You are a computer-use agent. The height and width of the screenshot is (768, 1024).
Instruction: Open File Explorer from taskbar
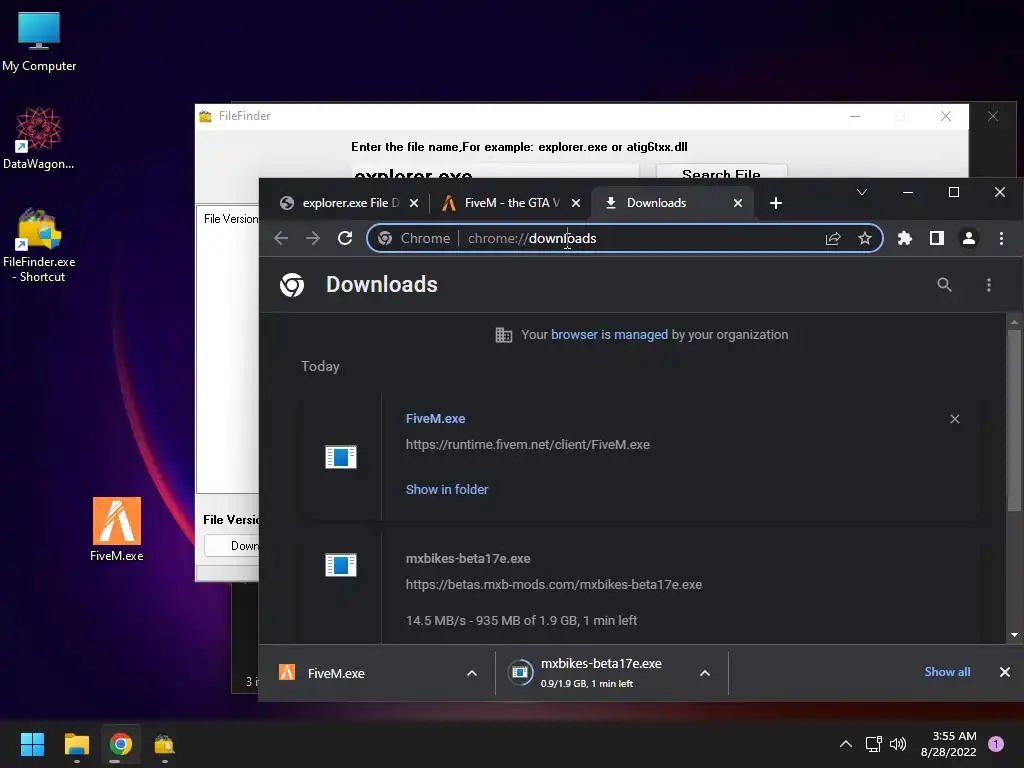point(76,744)
